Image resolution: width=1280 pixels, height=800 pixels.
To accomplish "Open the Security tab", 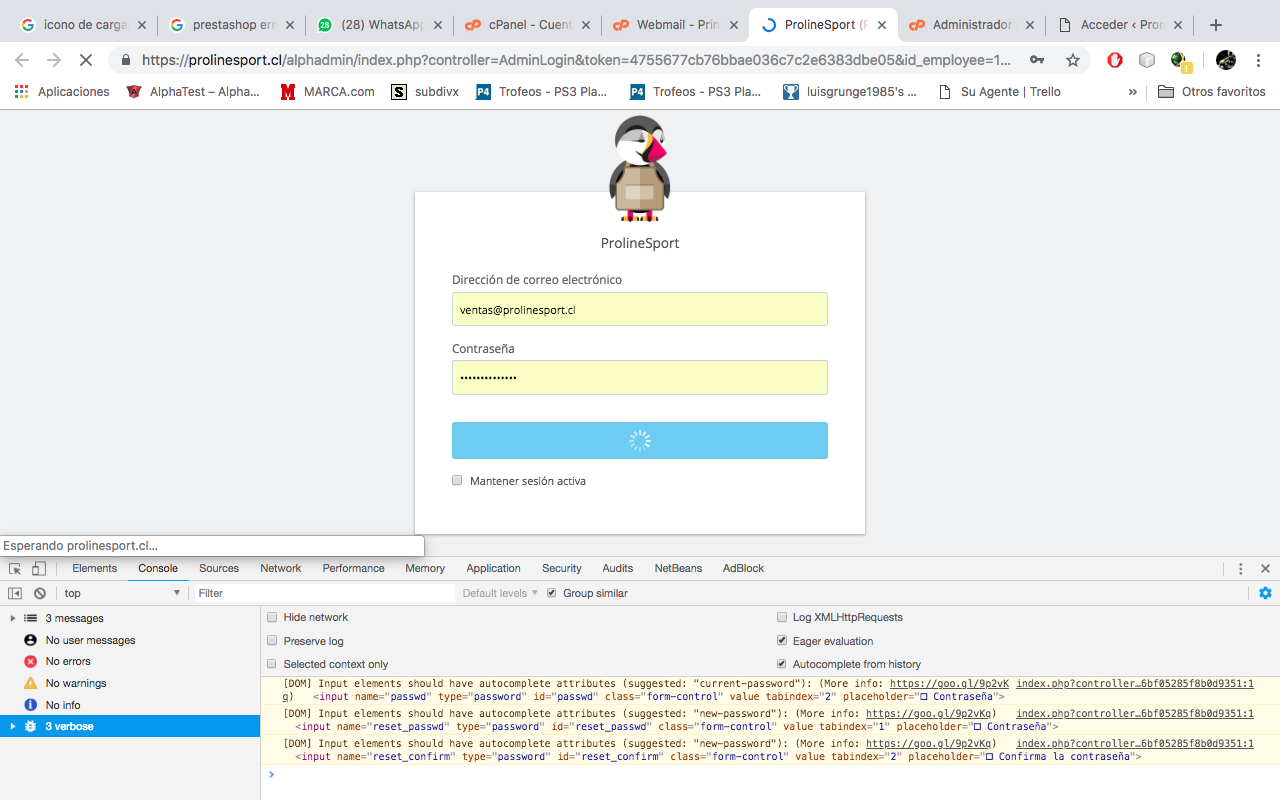I will point(562,569).
